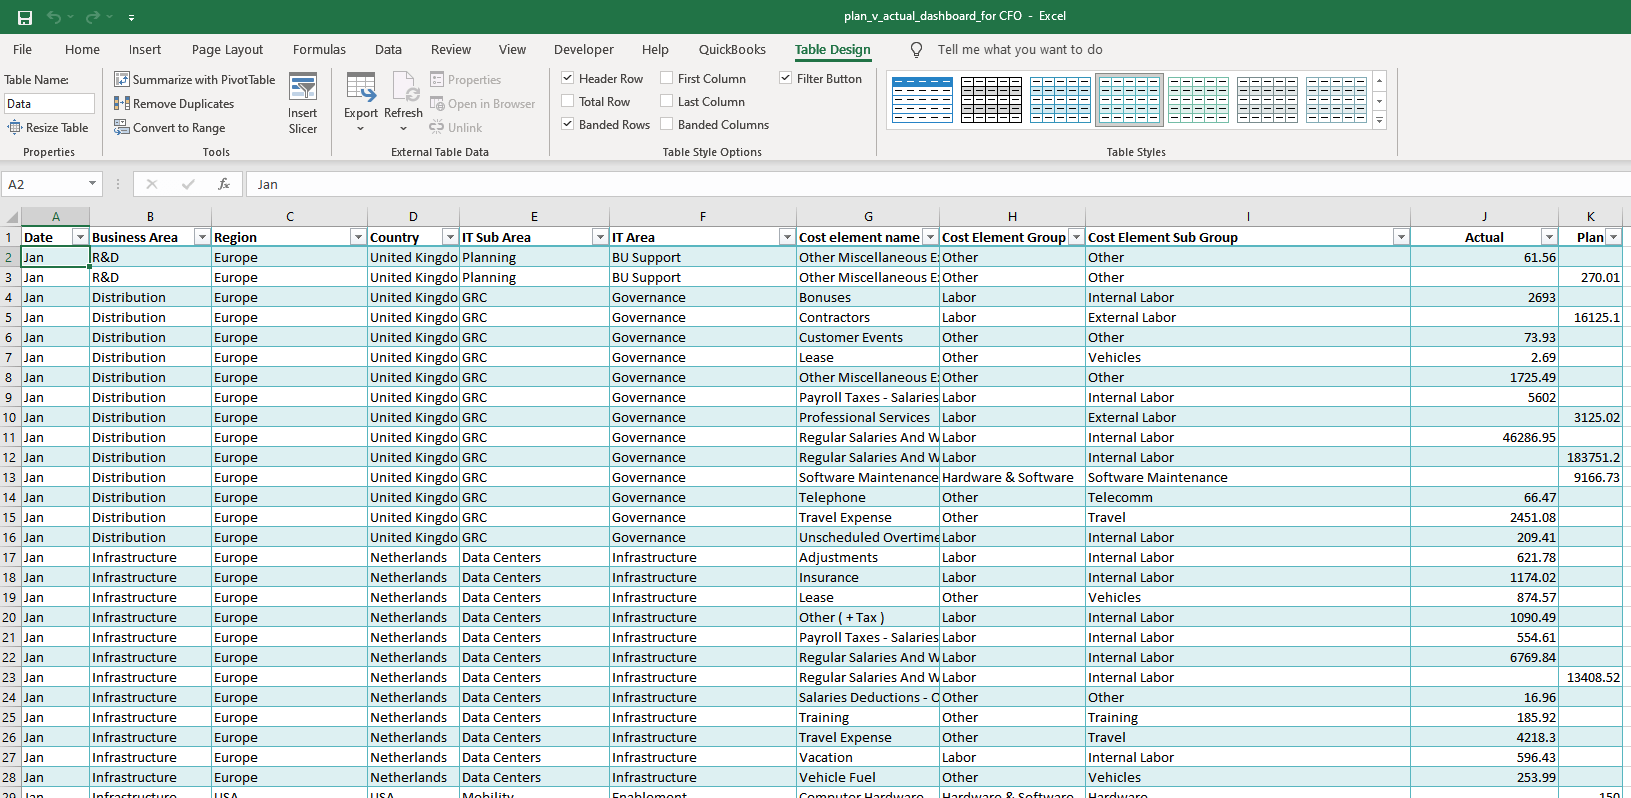Screen dimensions: 1631x798
Task: Select the first blue table style swatch
Action: pos(922,99)
